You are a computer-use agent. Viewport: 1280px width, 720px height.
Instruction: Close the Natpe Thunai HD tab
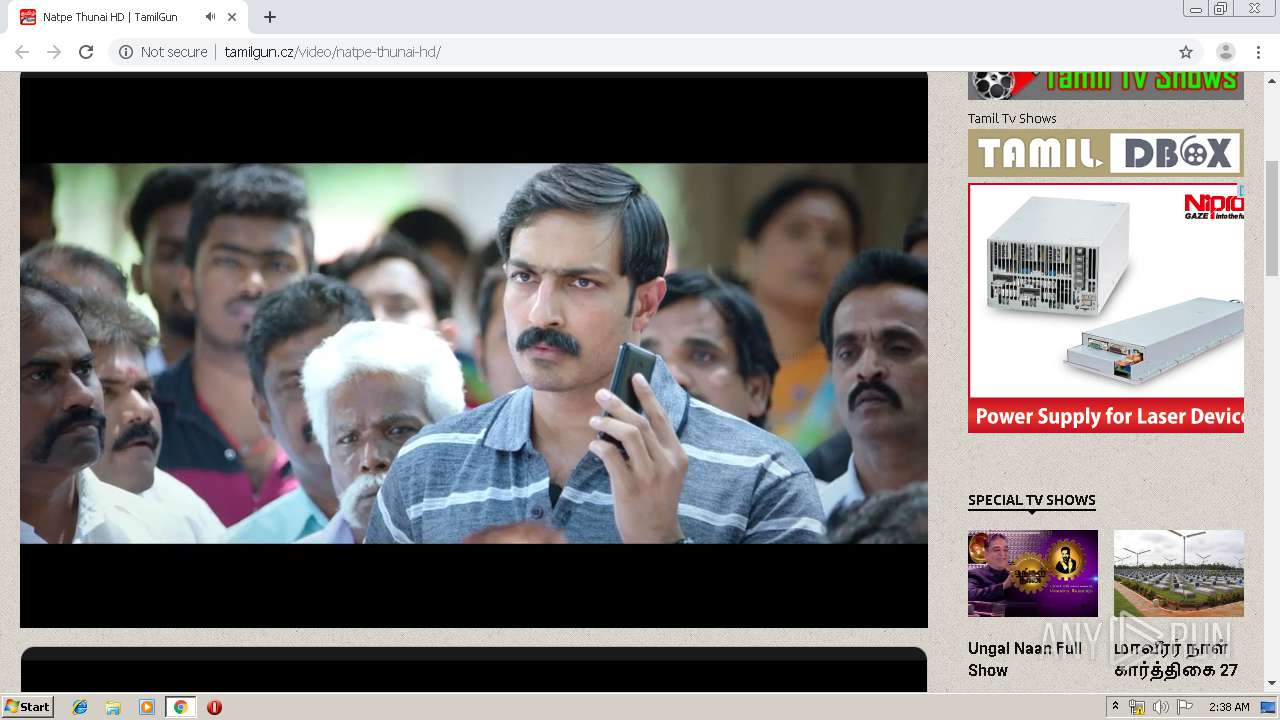233,17
